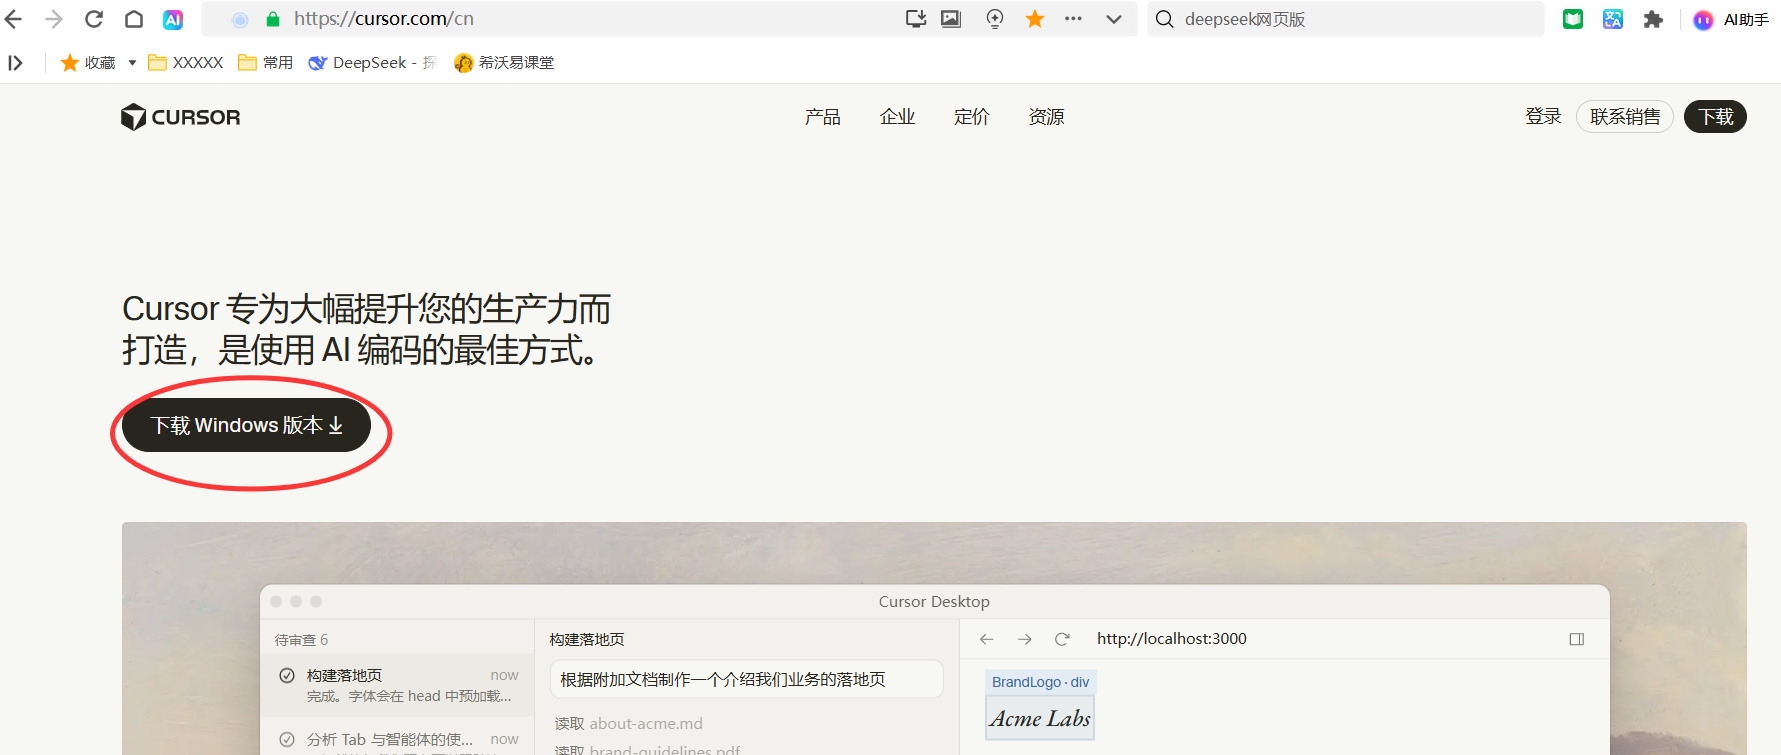Click the 联系销售 button

coord(1625,117)
